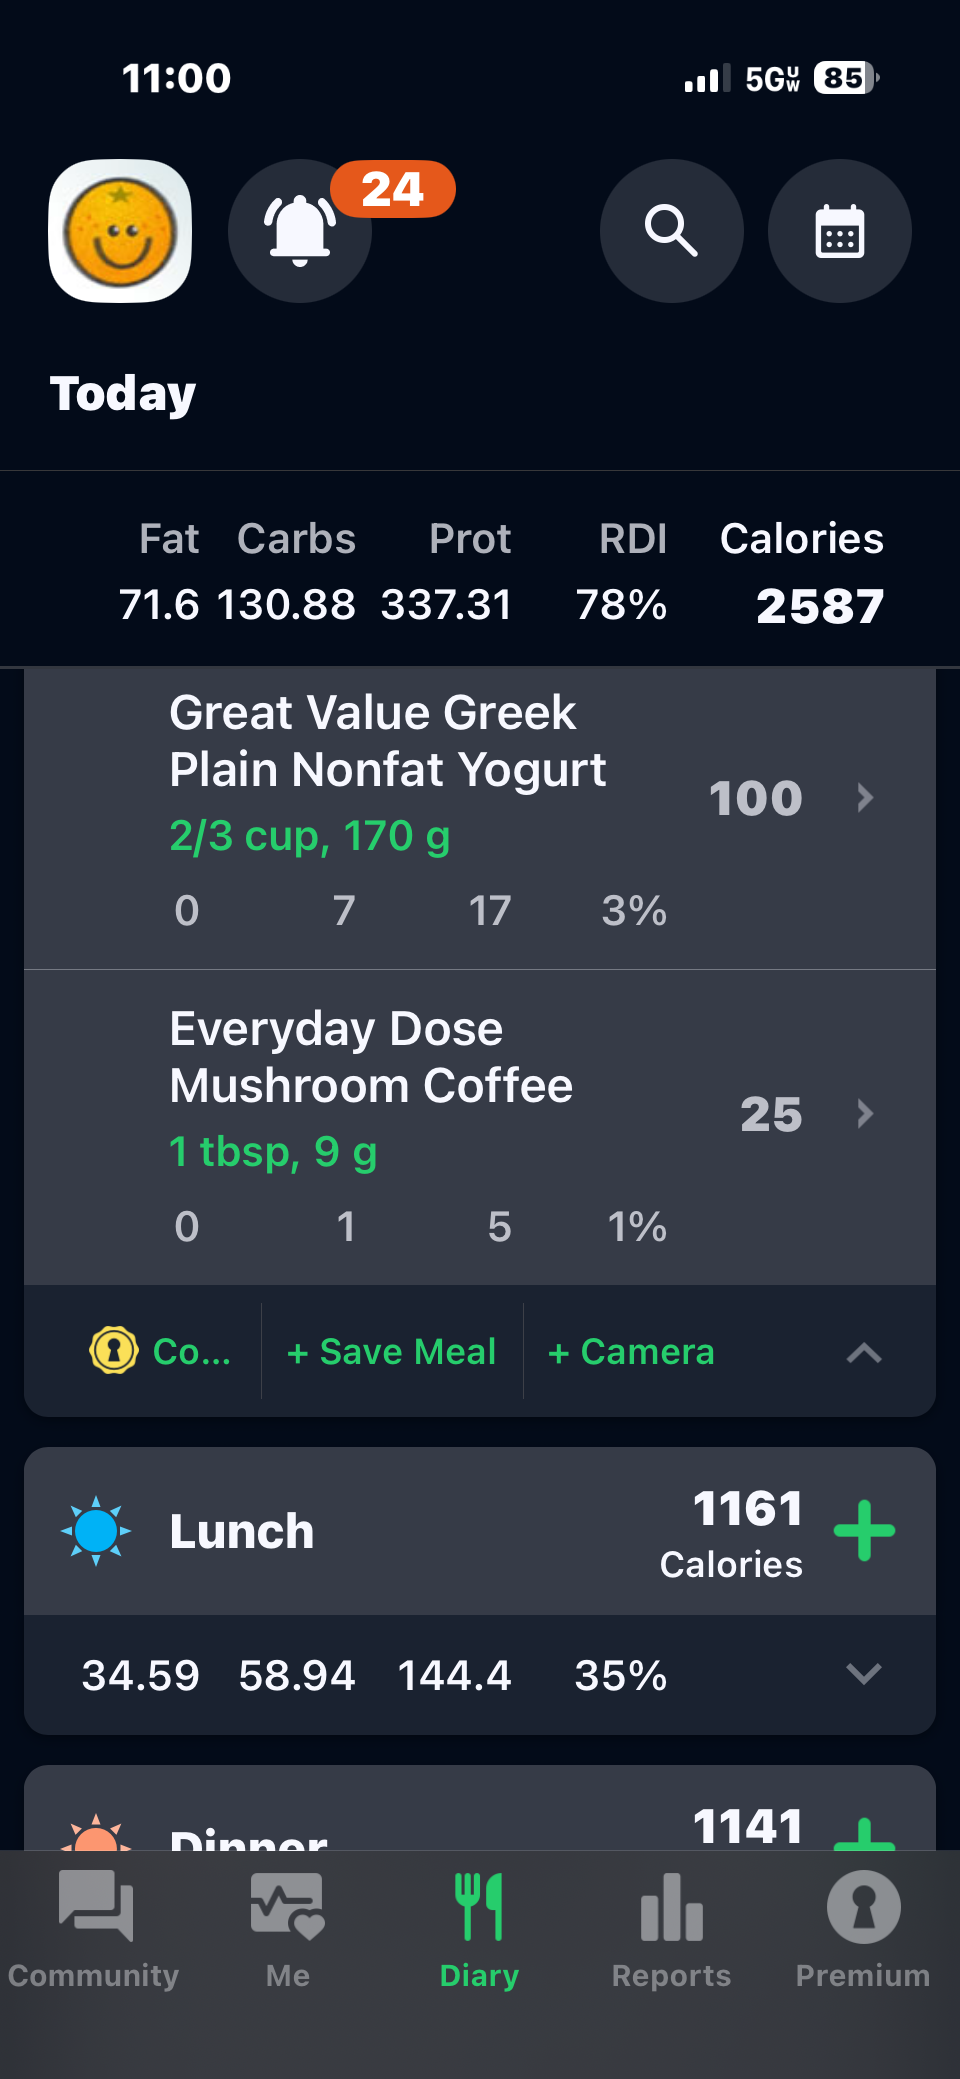Collapse the current meal section

864,1352
